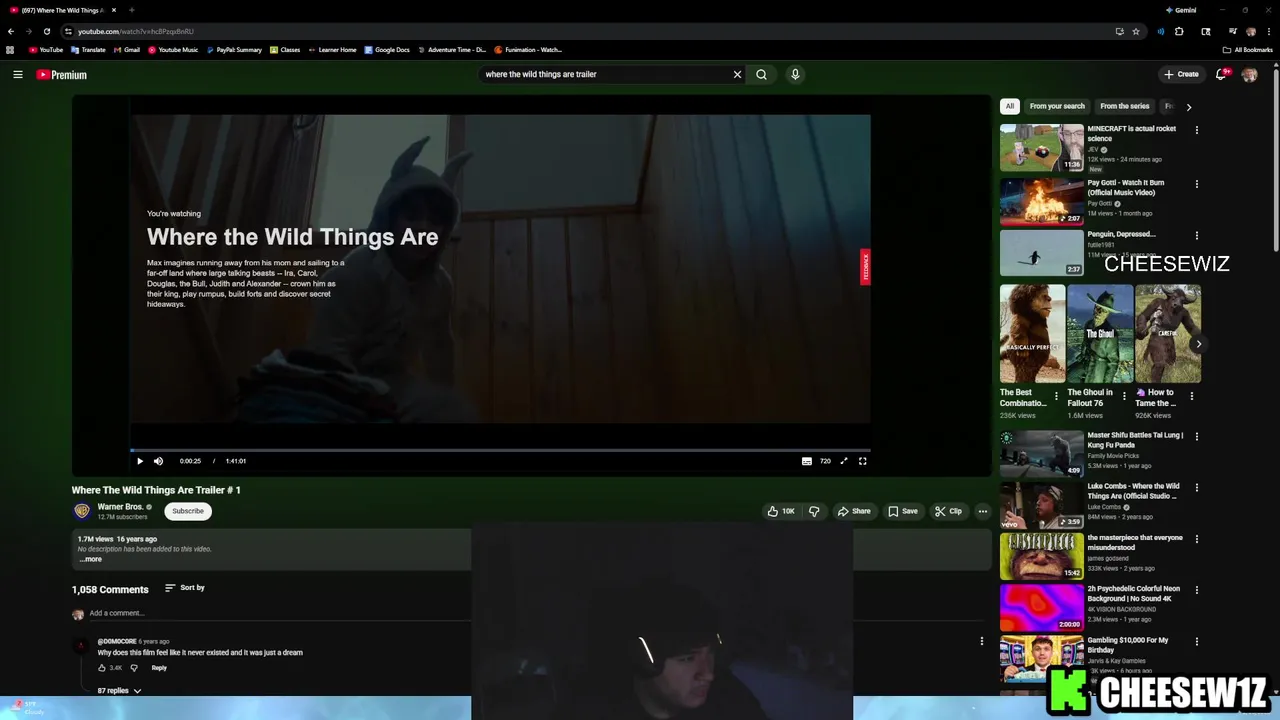Image resolution: width=1280 pixels, height=720 pixels.
Task: Open The Ghoul in Fallout 76 short
Action: (1100, 334)
